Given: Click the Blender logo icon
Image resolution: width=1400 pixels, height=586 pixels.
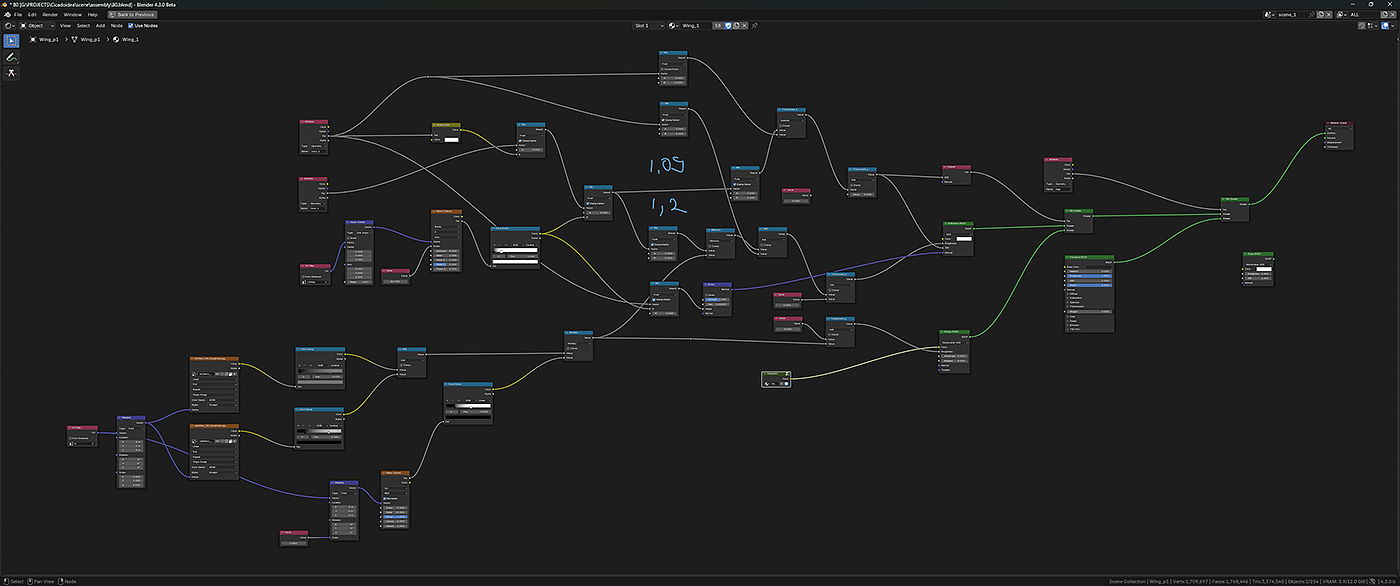Looking at the screenshot, I should click(6, 15).
